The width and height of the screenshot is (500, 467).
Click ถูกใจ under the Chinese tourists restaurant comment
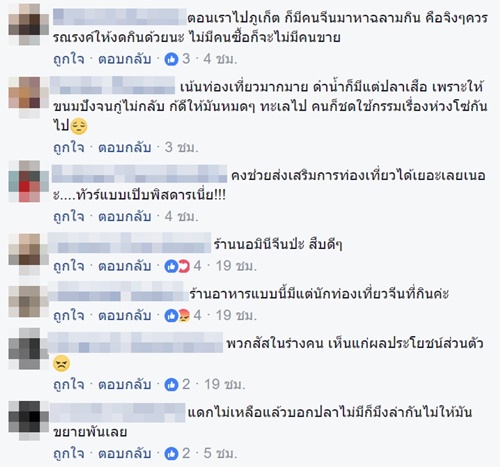(x=69, y=315)
